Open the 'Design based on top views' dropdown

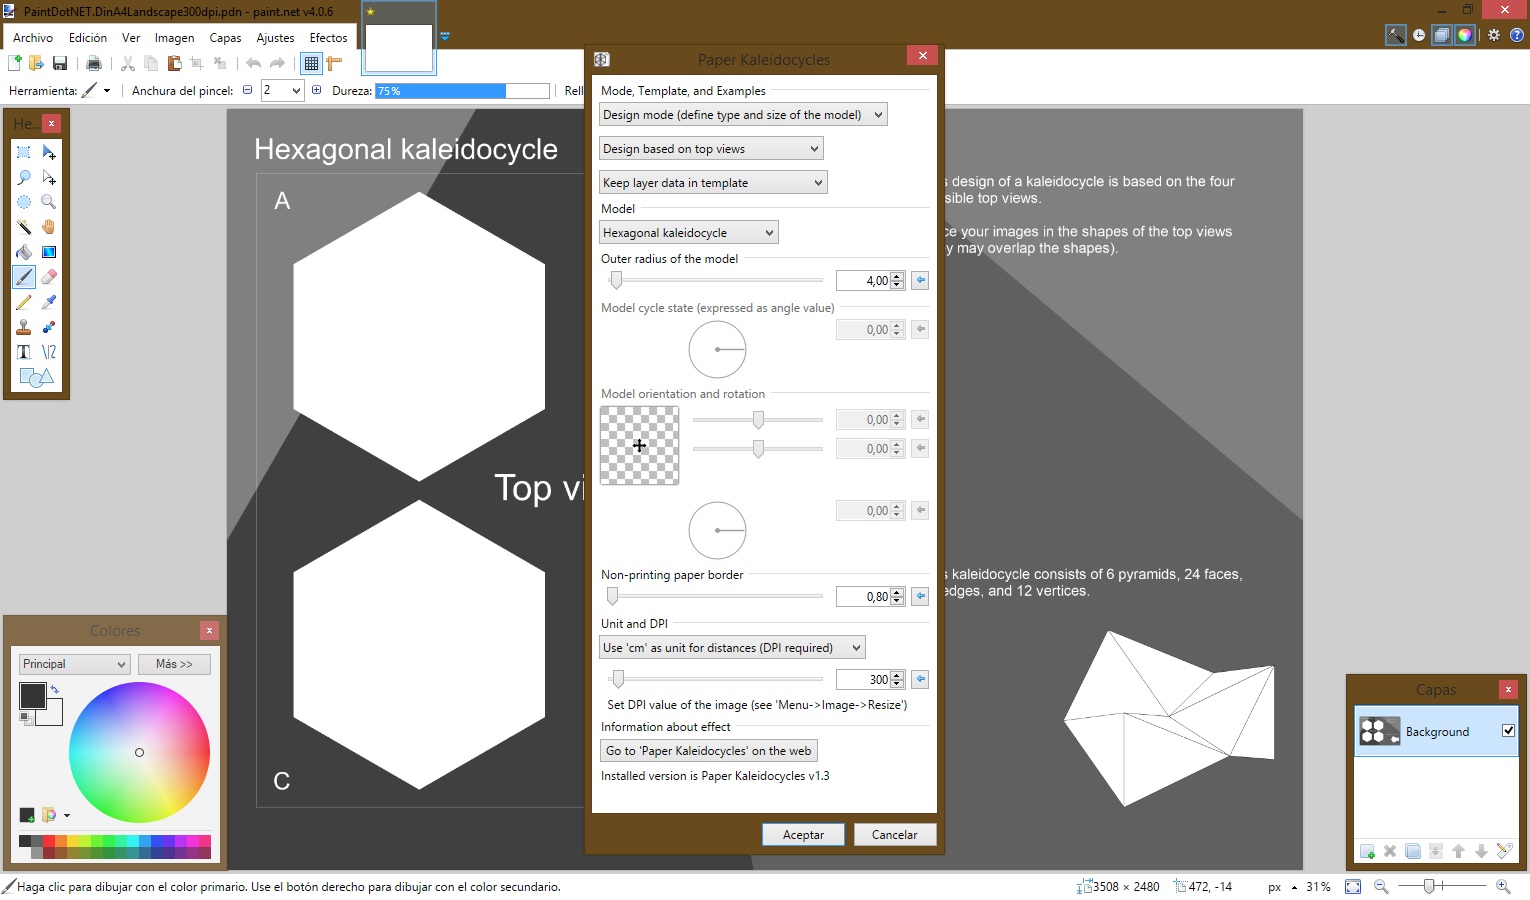click(x=711, y=149)
